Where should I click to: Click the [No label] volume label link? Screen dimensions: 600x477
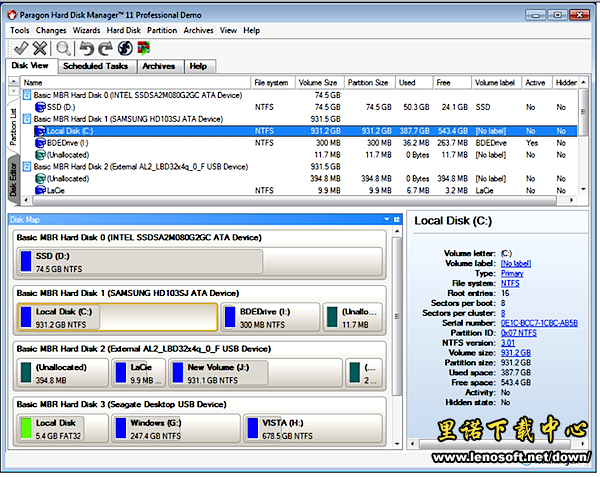pyautogui.click(x=515, y=264)
